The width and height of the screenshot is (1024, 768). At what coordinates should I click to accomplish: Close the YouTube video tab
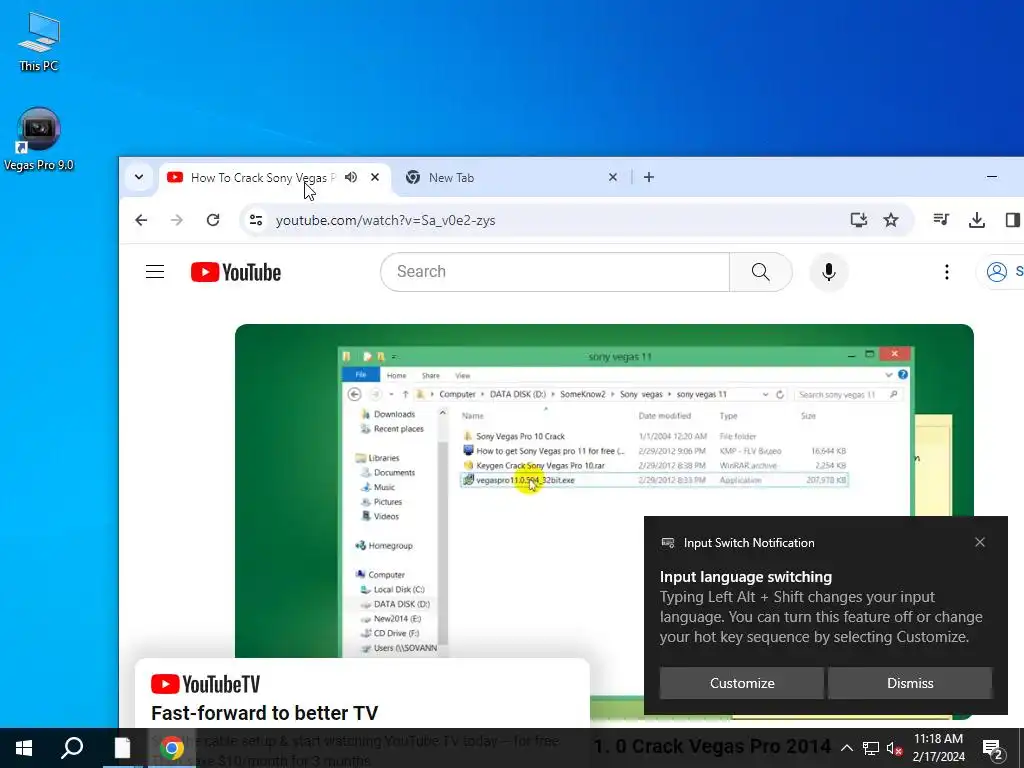375,177
